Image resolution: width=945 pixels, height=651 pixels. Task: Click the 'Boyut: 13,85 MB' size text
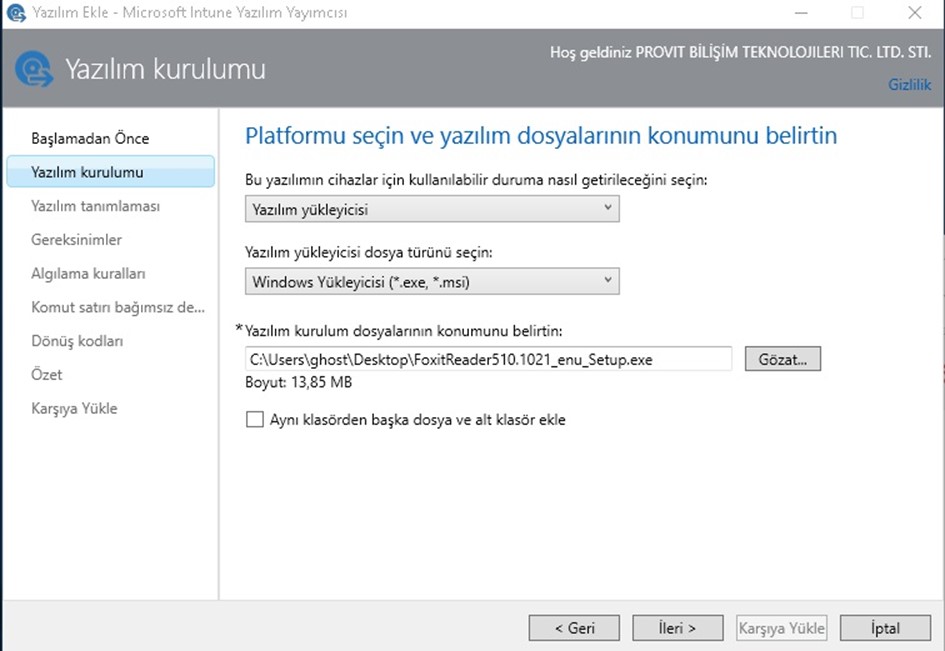298,382
